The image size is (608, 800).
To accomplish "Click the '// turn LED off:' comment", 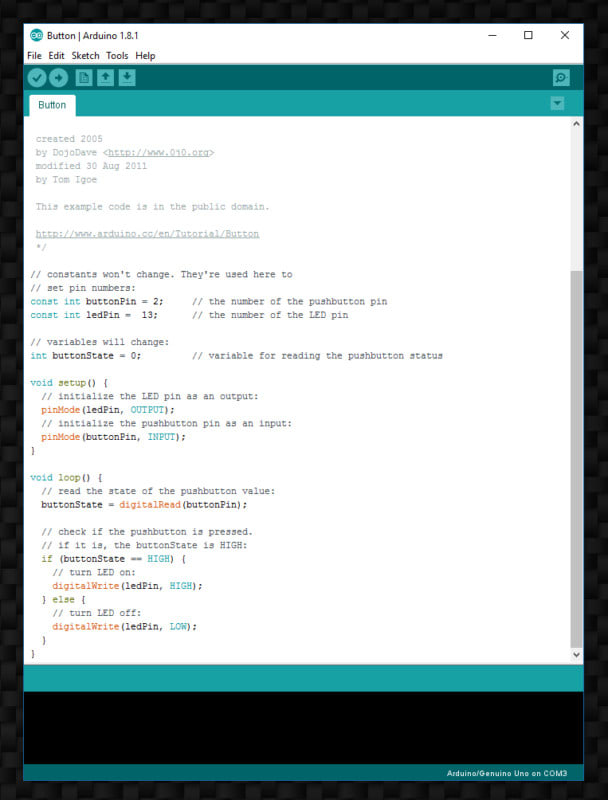I will coord(96,613).
